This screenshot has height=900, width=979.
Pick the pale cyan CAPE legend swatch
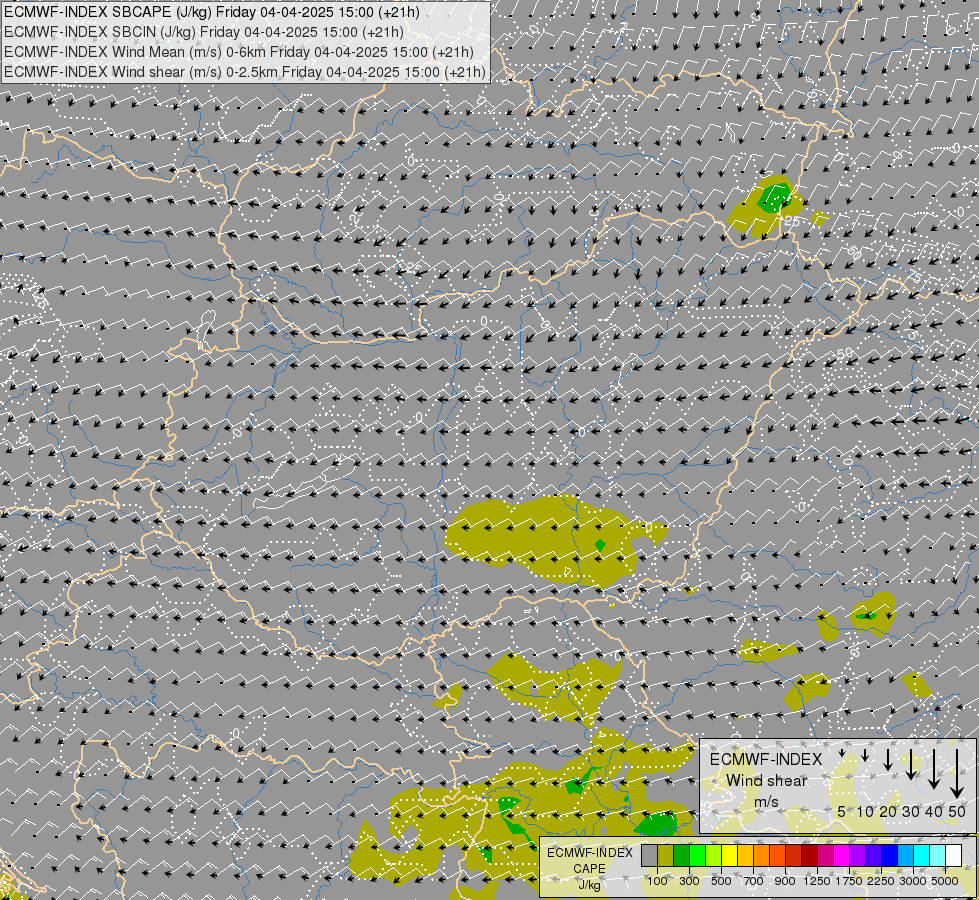pyautogui.click(x=938, y=856)
